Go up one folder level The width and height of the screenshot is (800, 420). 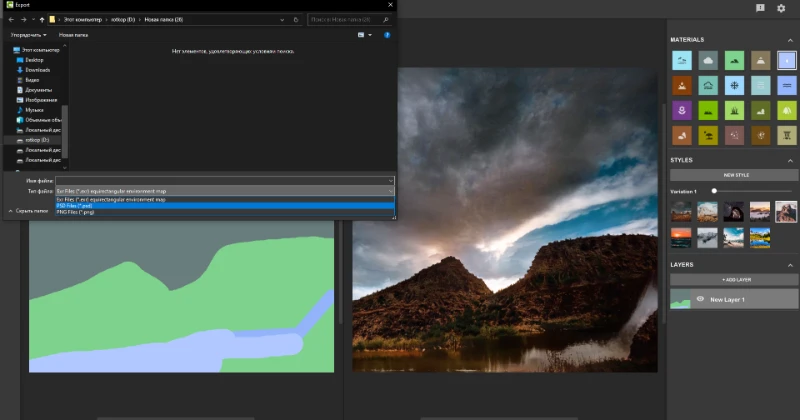click(42, 19)
